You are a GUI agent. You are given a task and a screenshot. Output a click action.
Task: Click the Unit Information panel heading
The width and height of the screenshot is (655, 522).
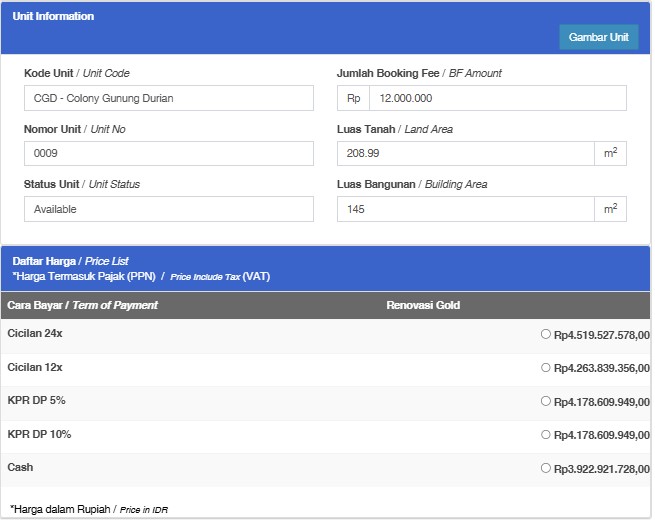click(x=53, y=16)
